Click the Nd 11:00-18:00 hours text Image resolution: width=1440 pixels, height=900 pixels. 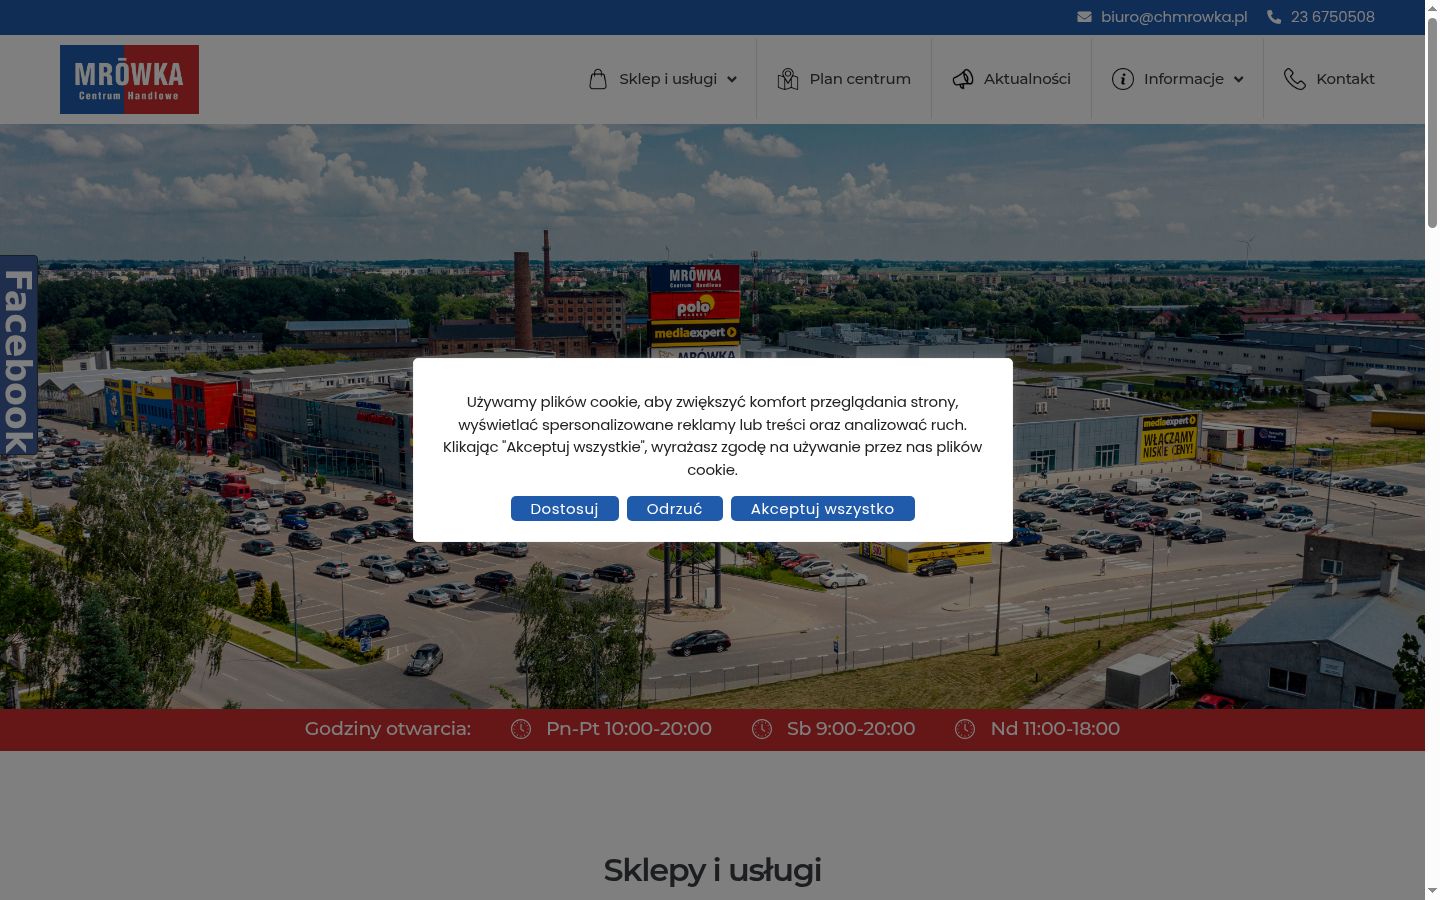(1055, 729)
